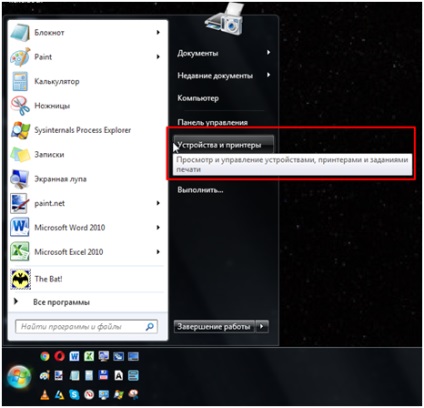Viewport: 424px width, 408px height.
Task: Open shutdown options arrow next to Завершение работы
Action: click(x=262, y=326)
